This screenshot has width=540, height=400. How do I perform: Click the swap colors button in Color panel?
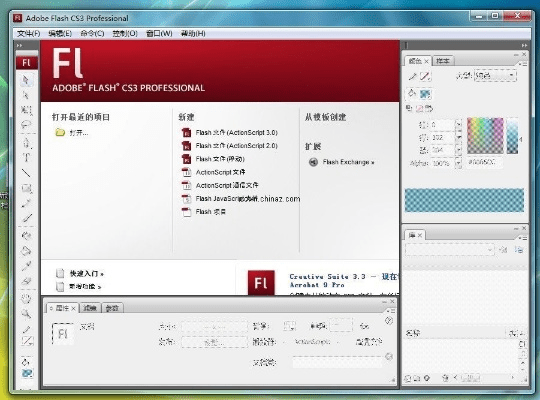pyautogui.click(x=429, y=109)
